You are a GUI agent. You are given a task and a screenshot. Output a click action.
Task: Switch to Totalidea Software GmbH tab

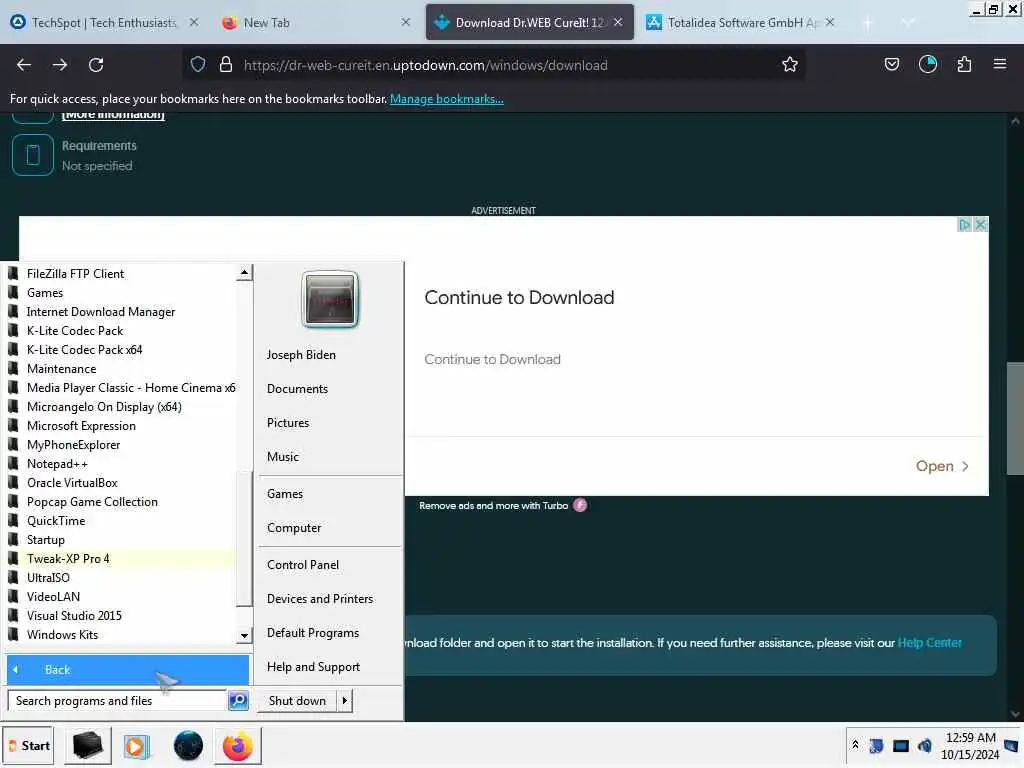[x=742, y=22]
